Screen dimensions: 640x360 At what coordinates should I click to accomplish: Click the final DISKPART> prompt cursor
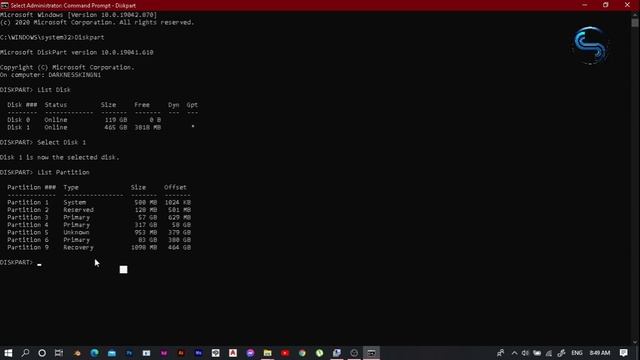click(x=39, y=264)
